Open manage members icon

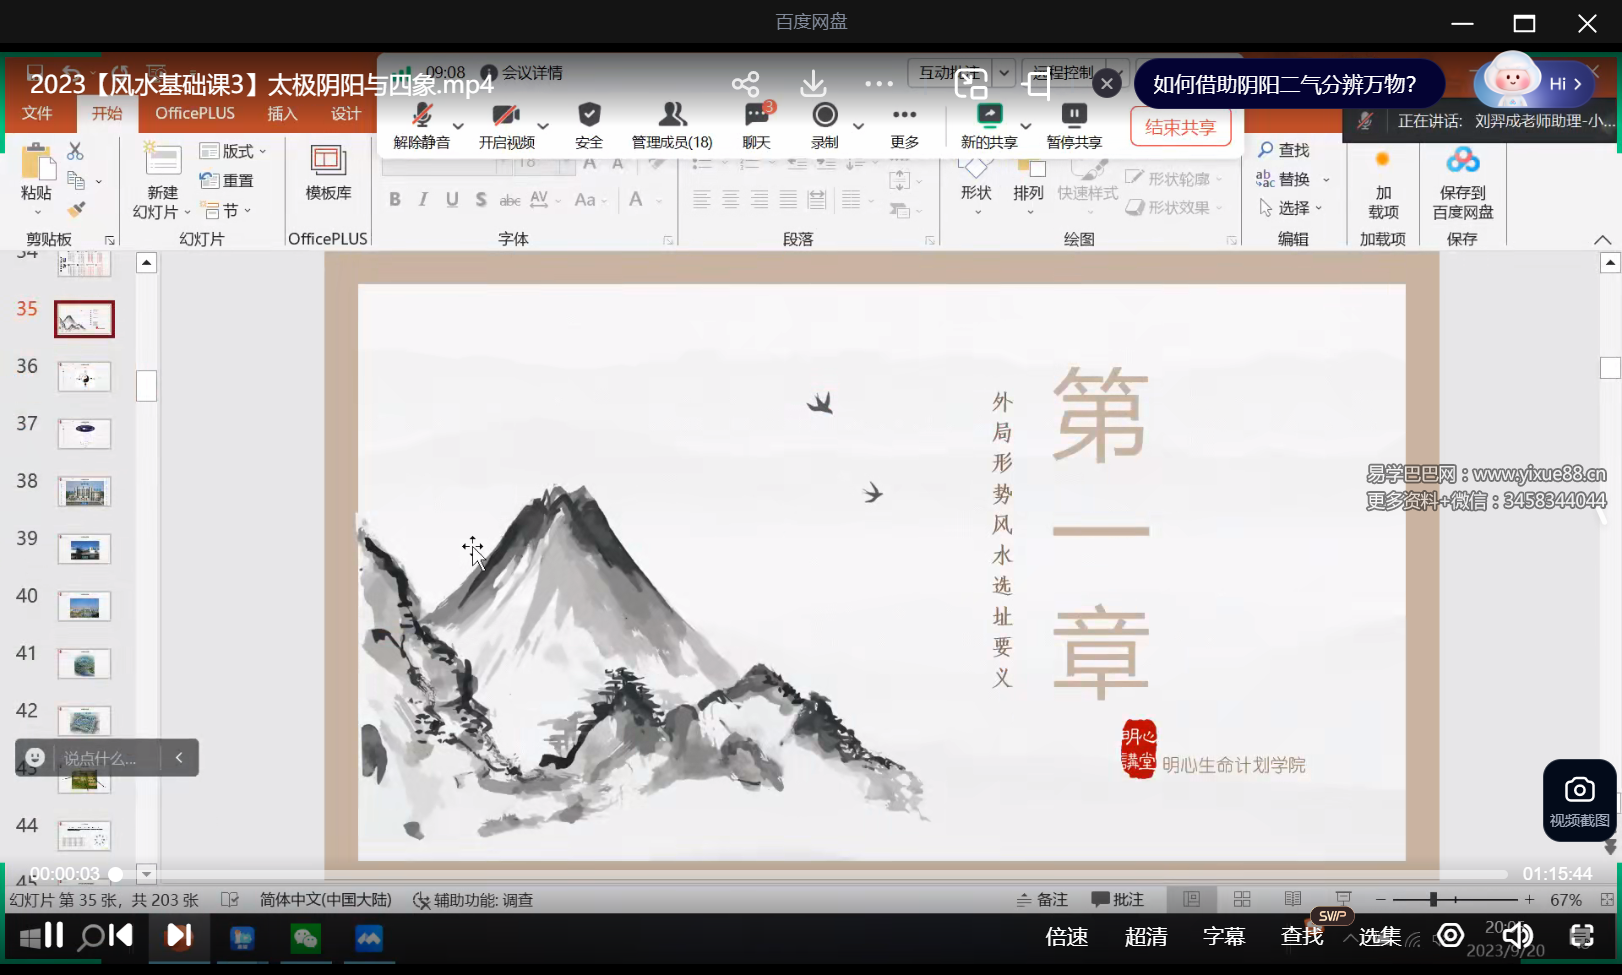pos(672,115)
